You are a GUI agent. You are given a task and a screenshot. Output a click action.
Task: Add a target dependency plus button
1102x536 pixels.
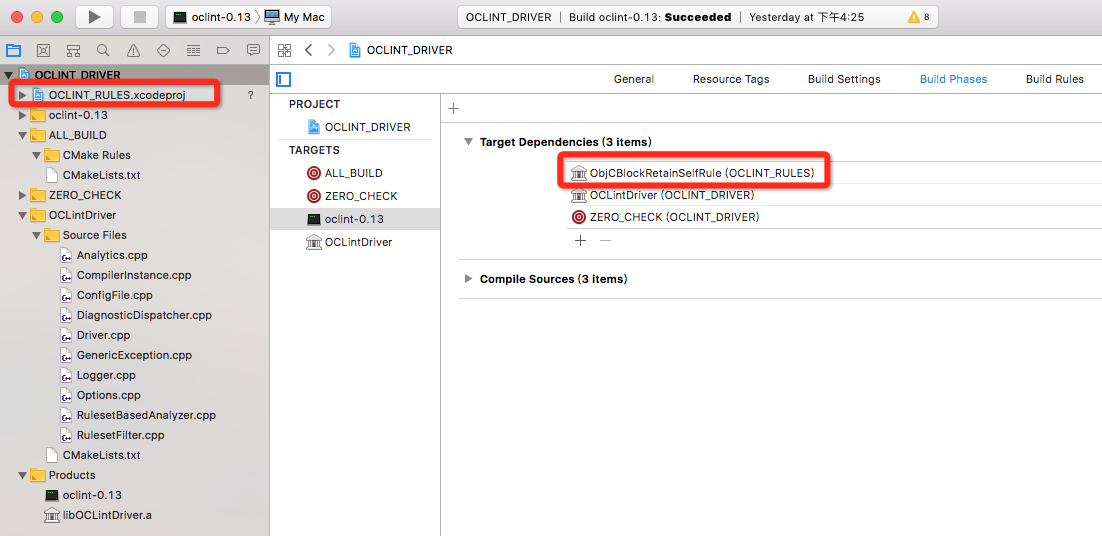click(x=581, y=241)
